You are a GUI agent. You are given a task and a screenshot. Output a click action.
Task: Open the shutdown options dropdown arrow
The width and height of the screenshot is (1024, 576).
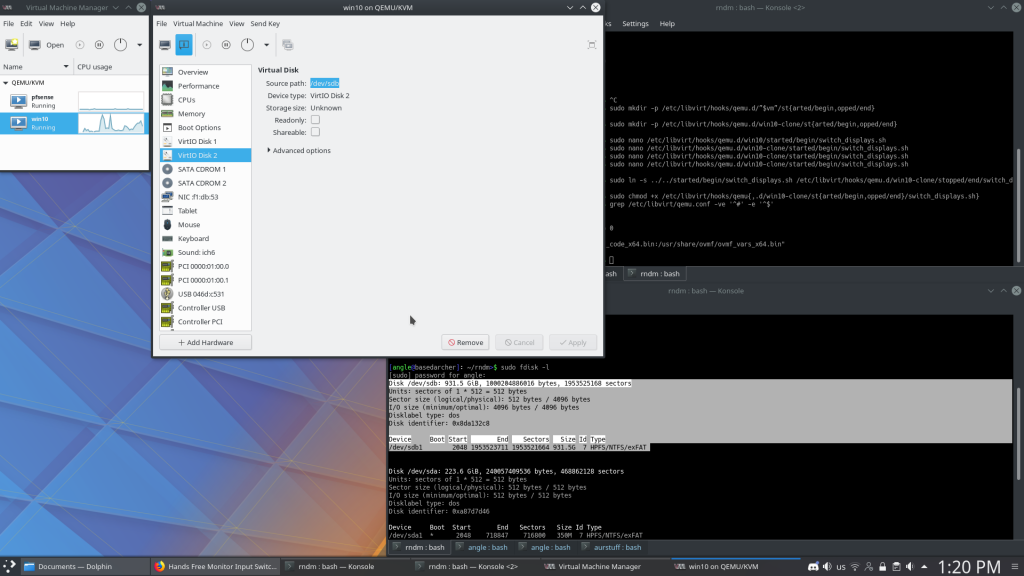267,44
